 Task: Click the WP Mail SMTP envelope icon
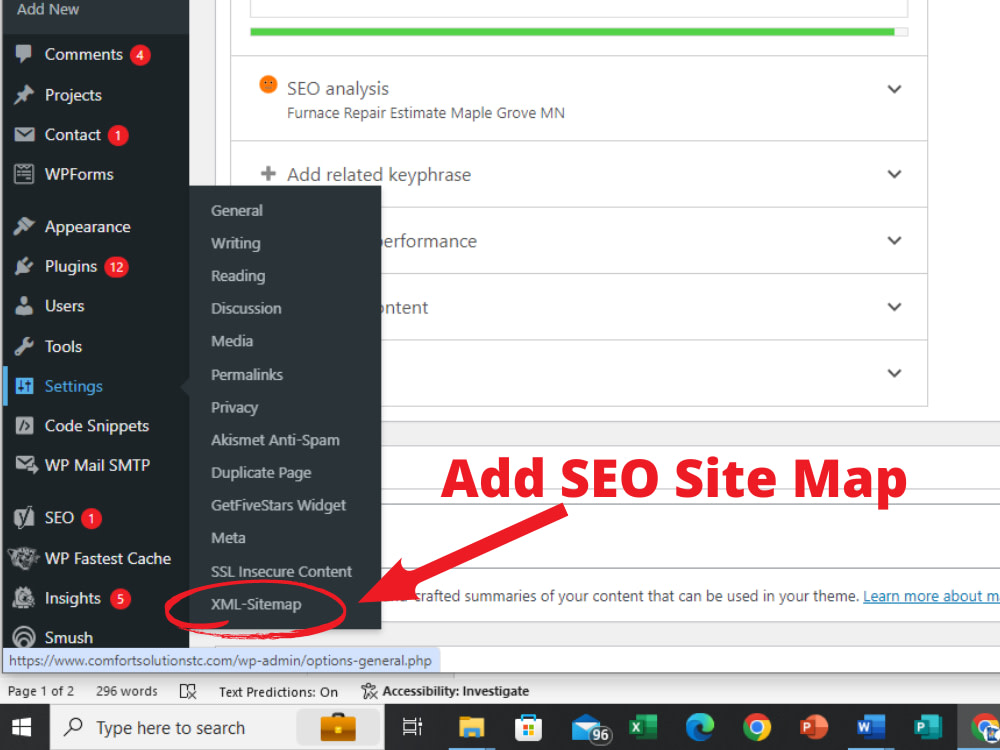pyautogui.click(x=26, y=465)
